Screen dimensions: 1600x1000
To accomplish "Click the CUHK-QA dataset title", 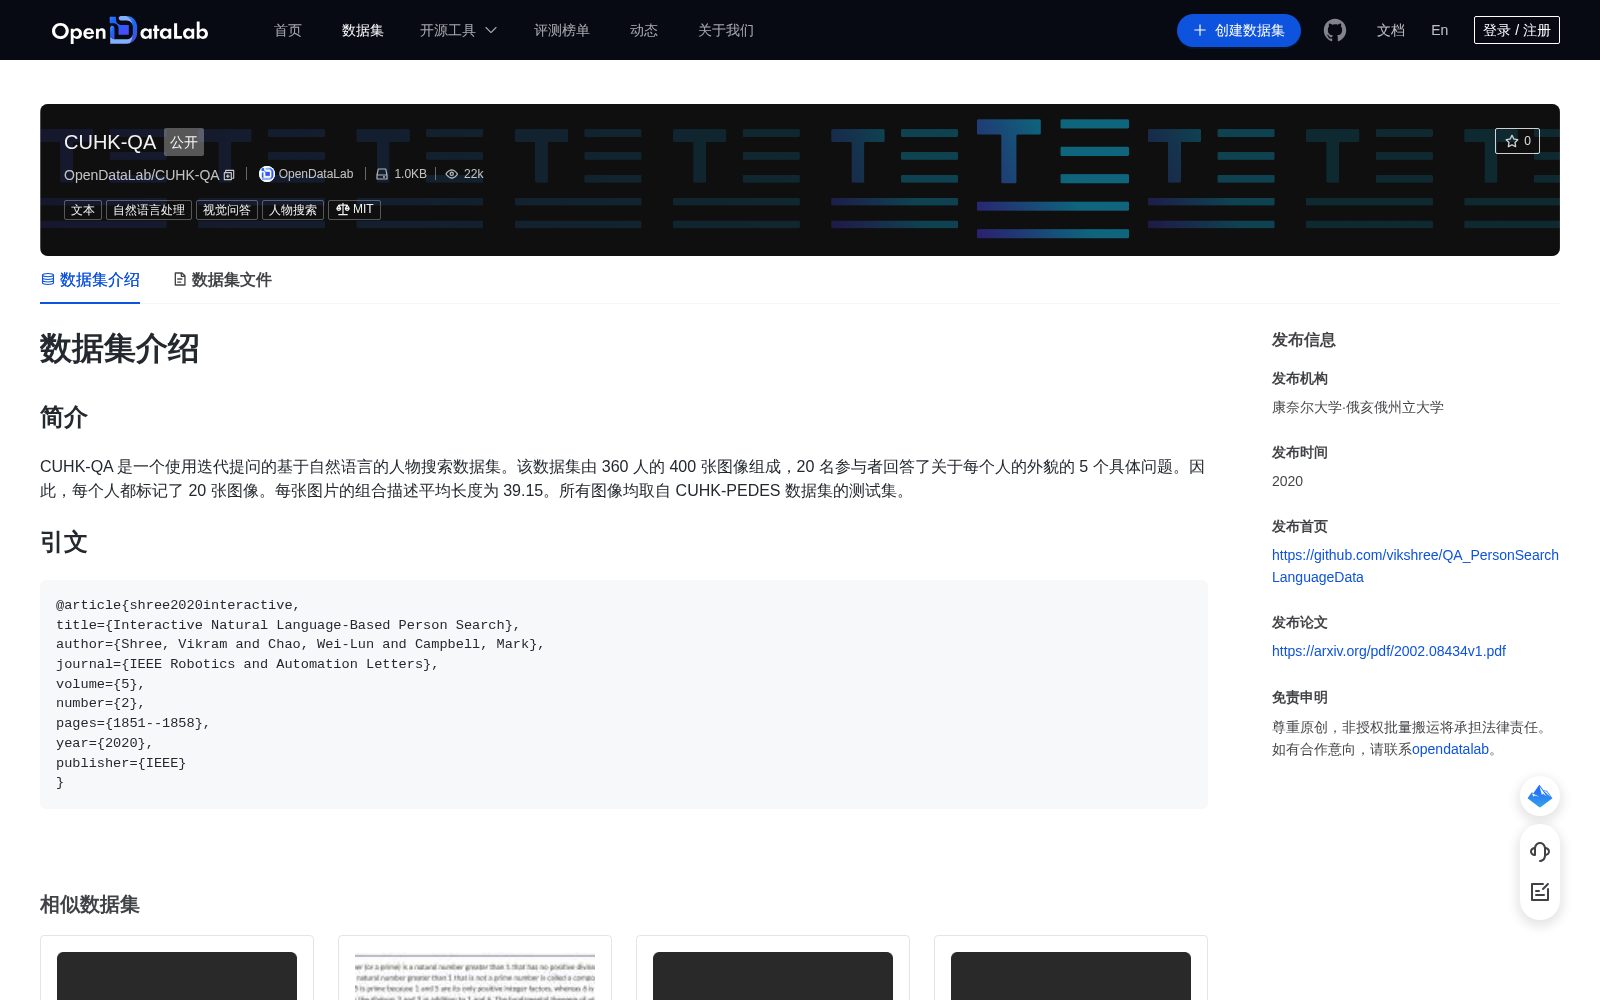I will [110, 142].
